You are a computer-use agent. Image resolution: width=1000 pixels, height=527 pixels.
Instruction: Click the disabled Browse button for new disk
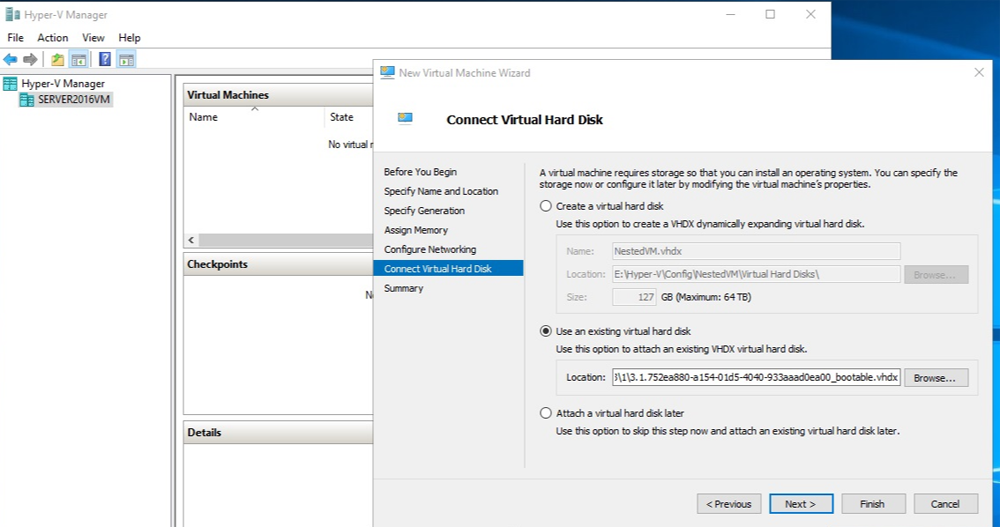(x=936, y=275)
